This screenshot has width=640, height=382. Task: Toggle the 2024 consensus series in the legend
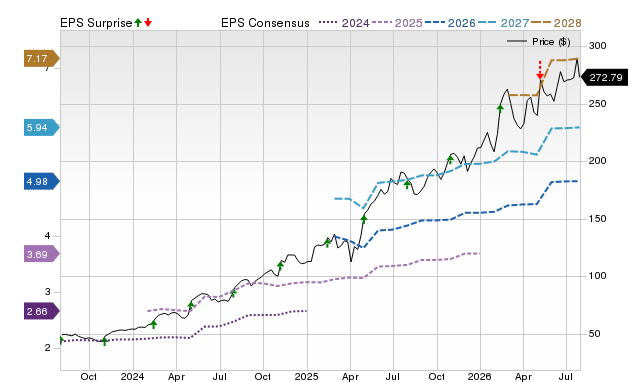tap(344, 23)
